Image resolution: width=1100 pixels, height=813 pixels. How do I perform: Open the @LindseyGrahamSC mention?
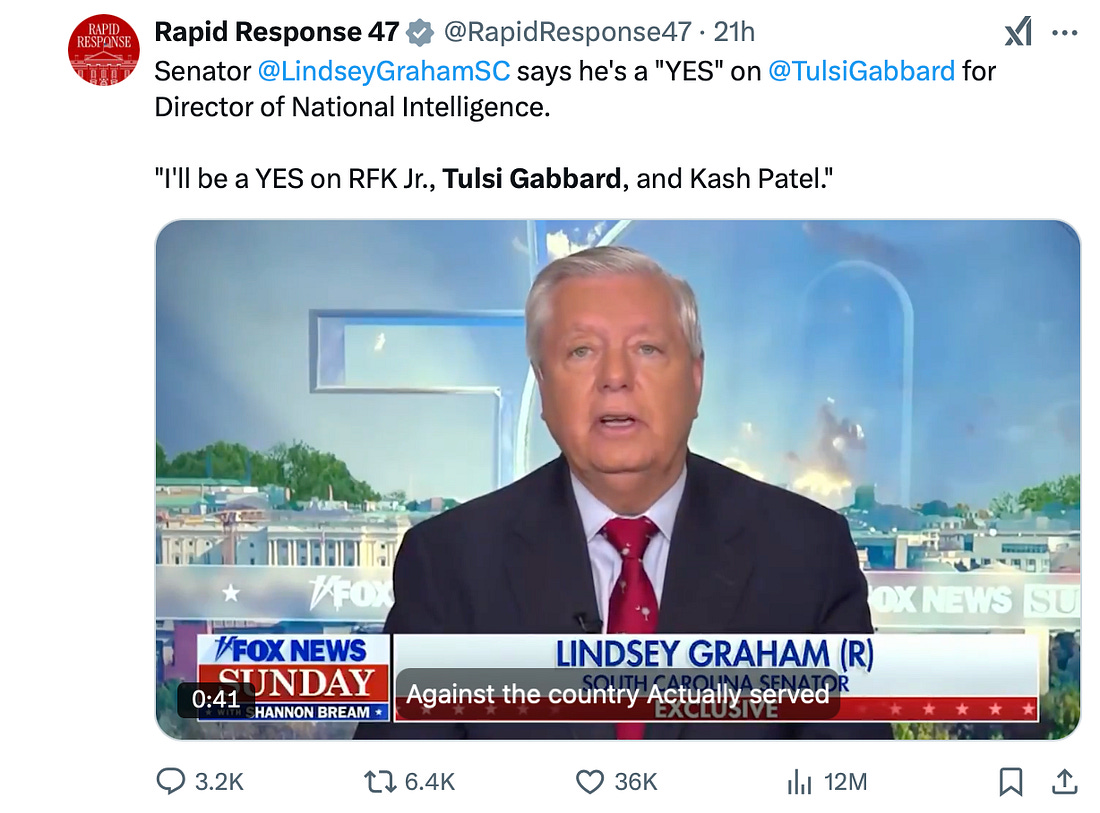pos(383,71)
